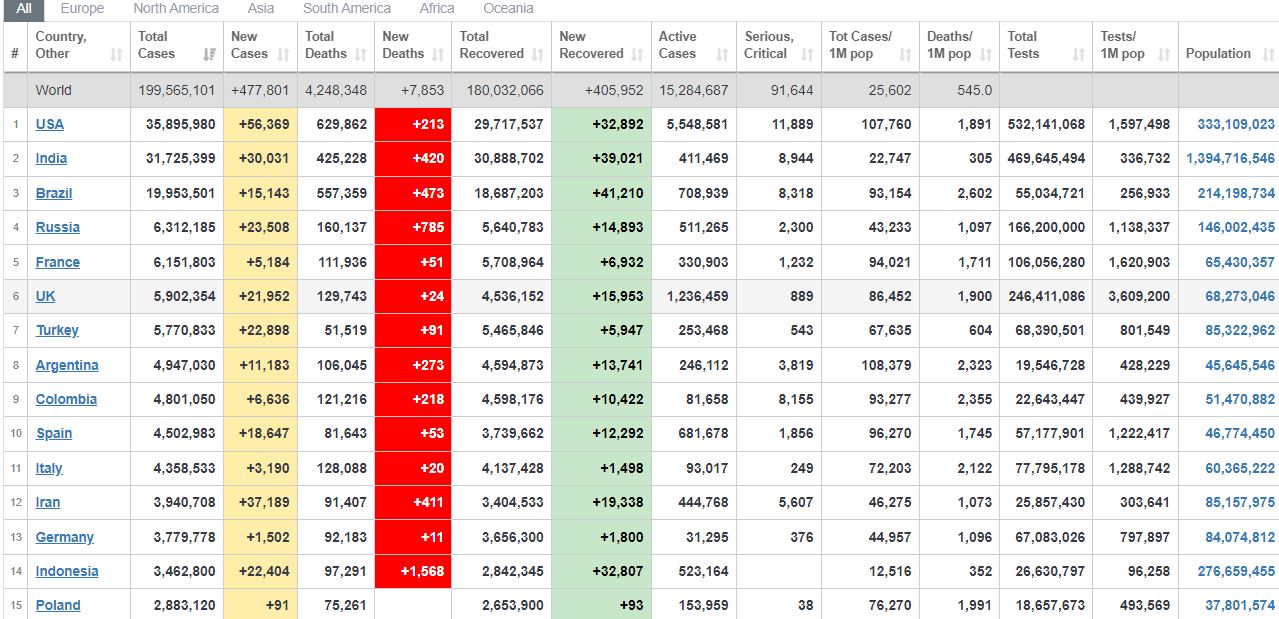Sort by Serious, Critical column arrows
Image resolution: width=1279 pixels, height=619 pixels.
[x=808, y=54]
